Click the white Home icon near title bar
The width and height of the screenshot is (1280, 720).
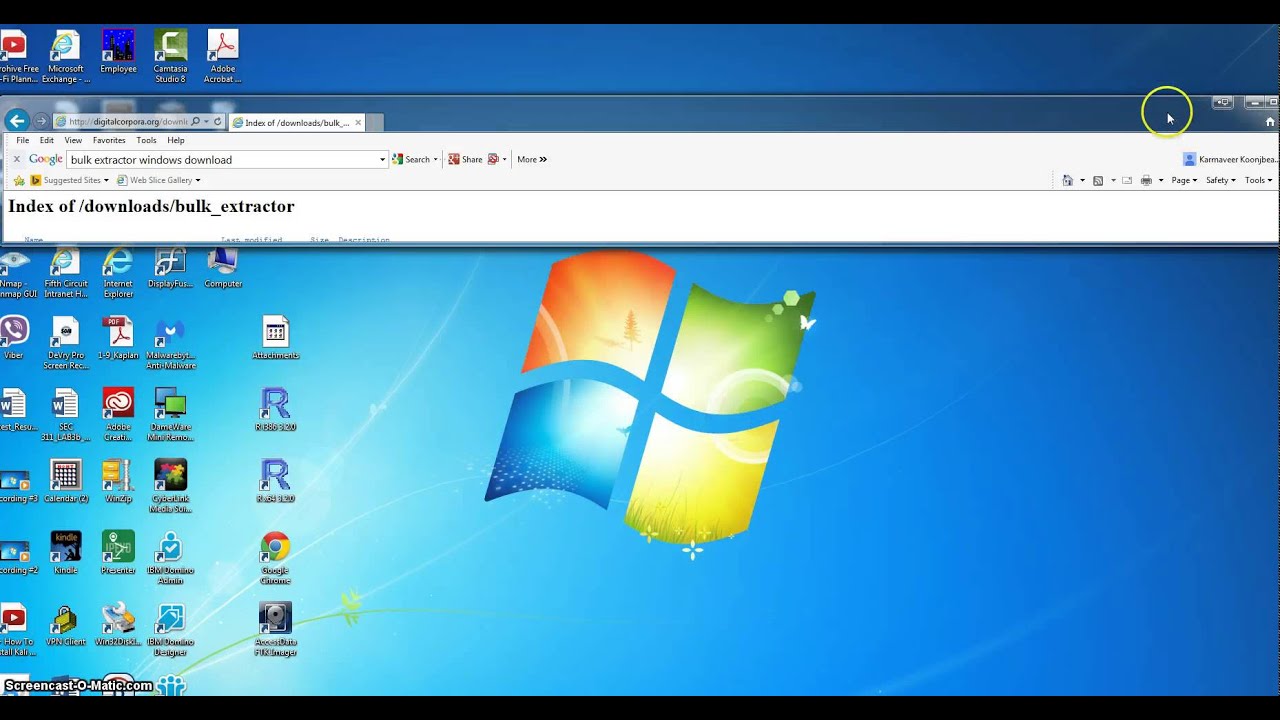[x=1270, y=122]
